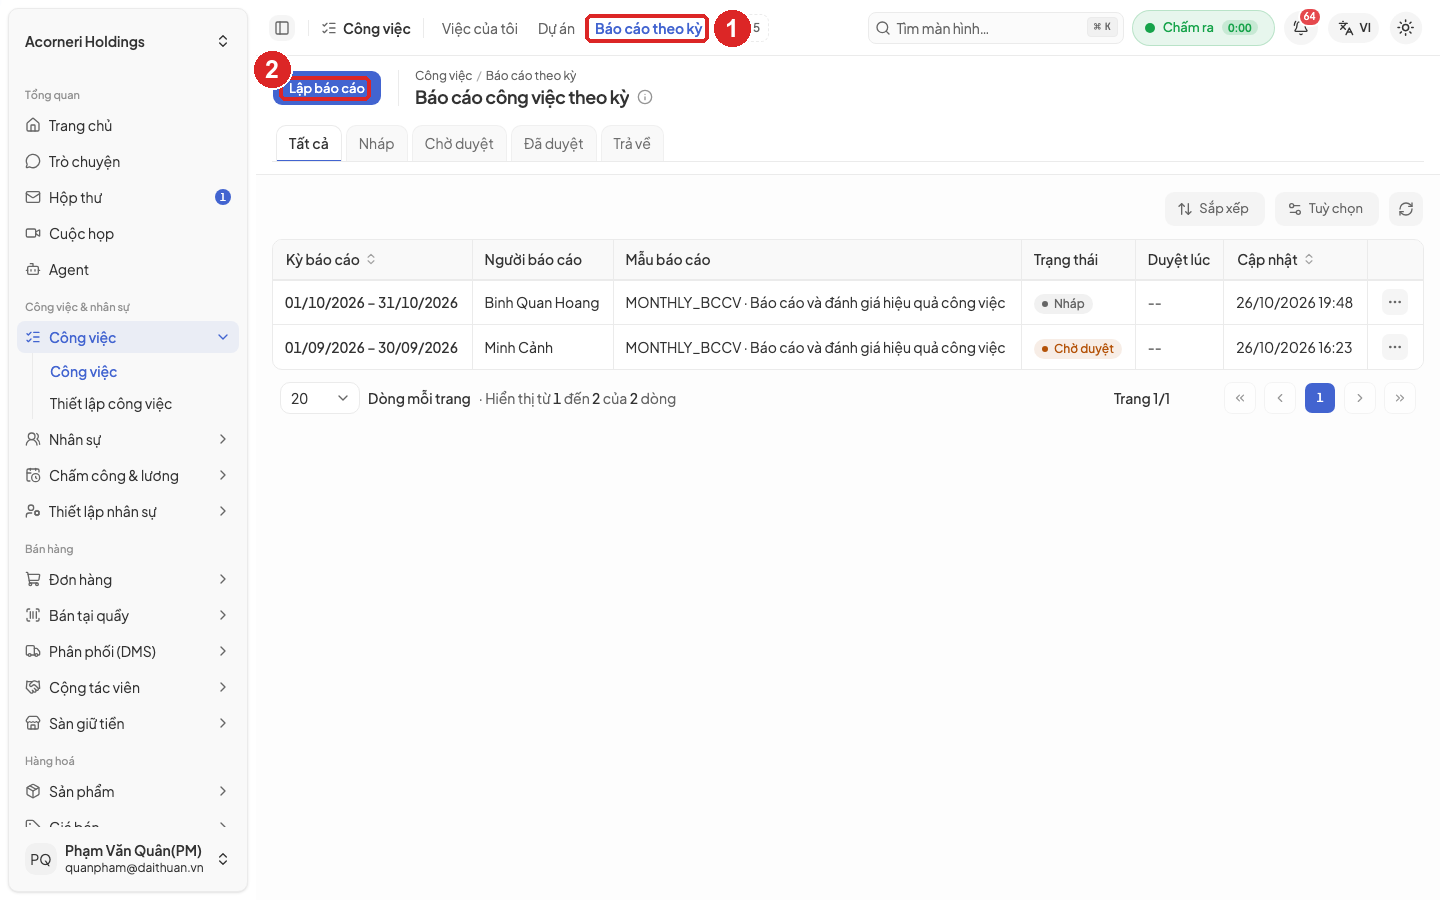Open the notifications bell

click(1301, 28)
